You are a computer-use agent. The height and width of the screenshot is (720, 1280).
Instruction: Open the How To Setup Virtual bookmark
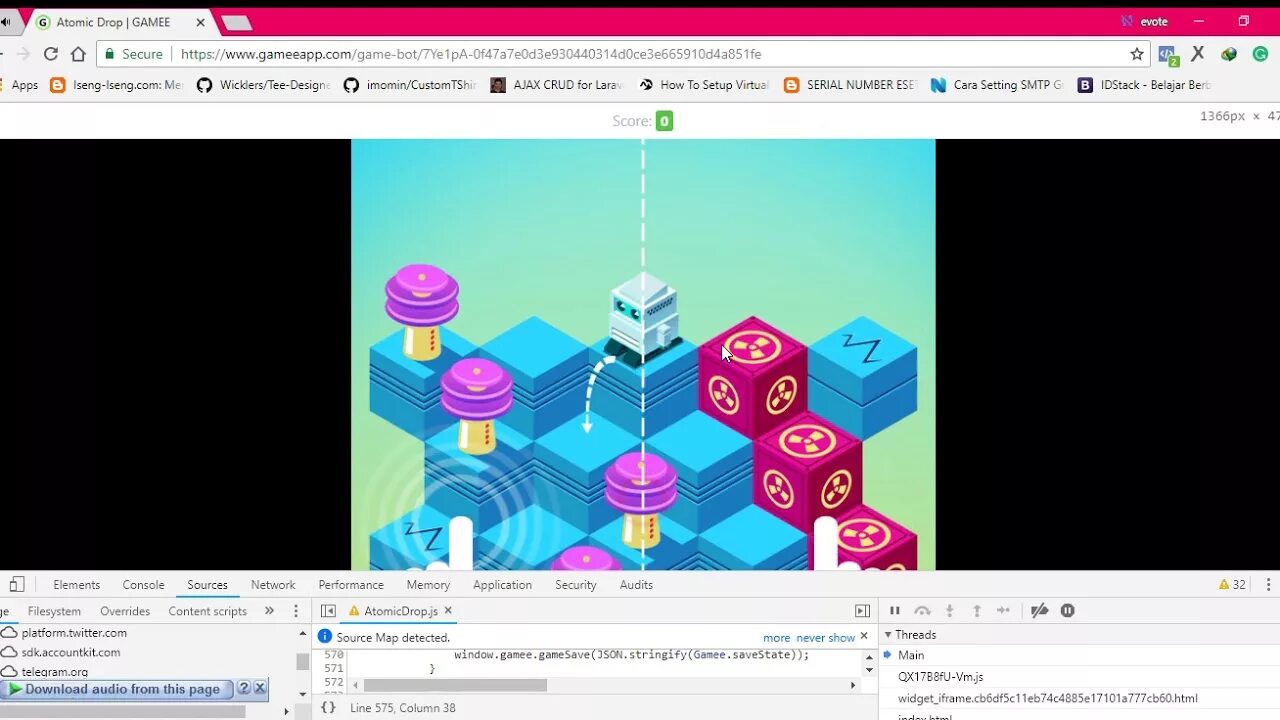click(704, 85)
